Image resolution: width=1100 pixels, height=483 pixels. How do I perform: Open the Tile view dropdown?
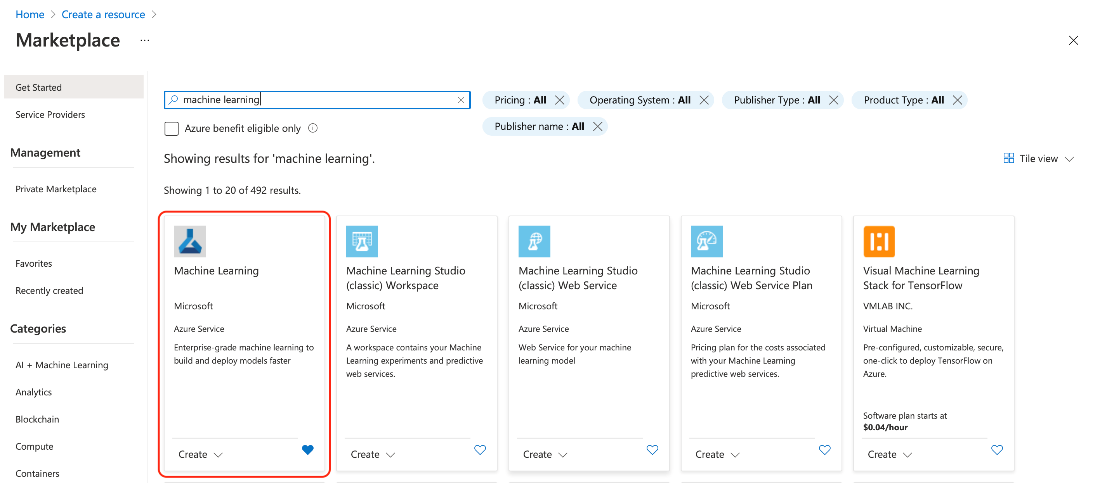(x=1039, y=159)
